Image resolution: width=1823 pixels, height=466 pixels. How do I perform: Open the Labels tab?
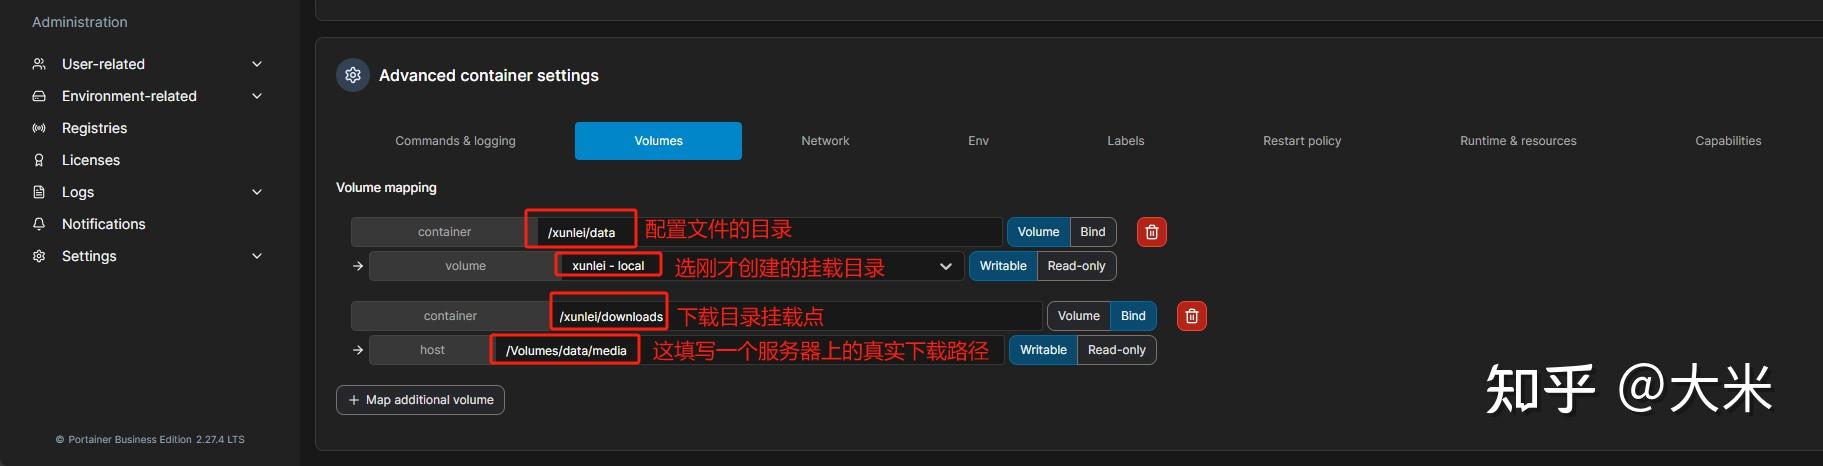(1125, 141)
